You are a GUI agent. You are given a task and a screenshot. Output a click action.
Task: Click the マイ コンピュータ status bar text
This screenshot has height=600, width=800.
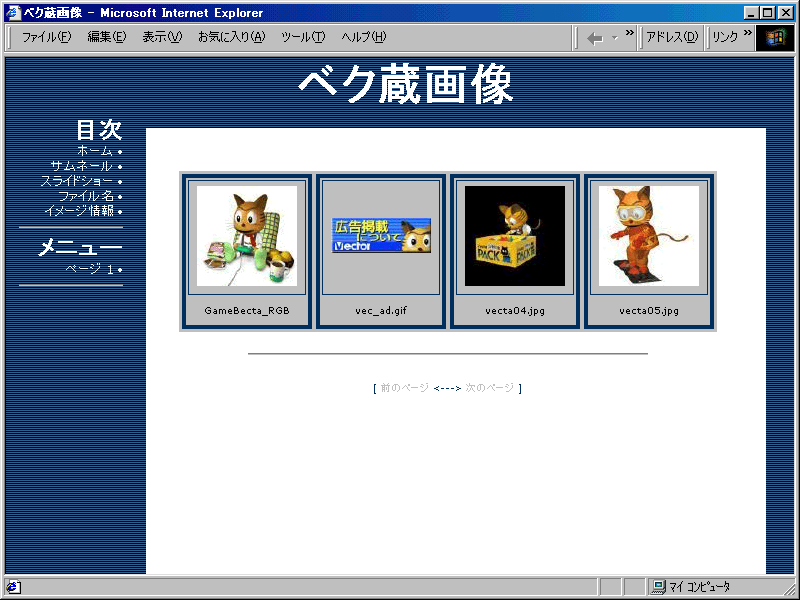click(700, 587)
